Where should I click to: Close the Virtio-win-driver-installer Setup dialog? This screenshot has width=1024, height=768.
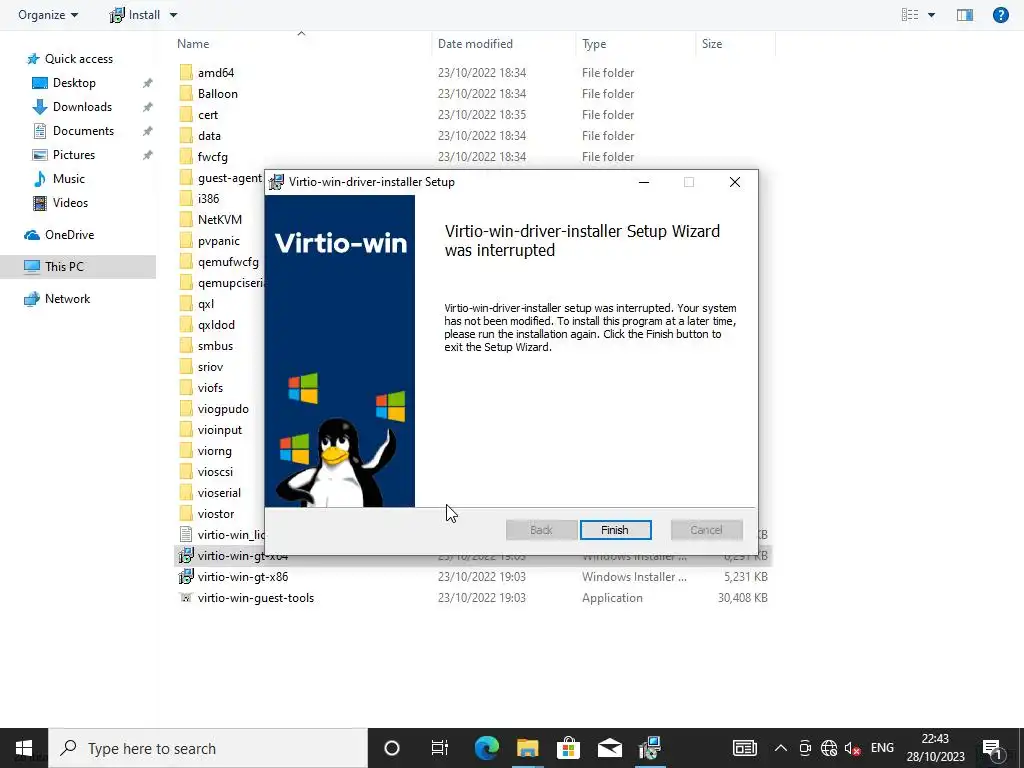735,182
